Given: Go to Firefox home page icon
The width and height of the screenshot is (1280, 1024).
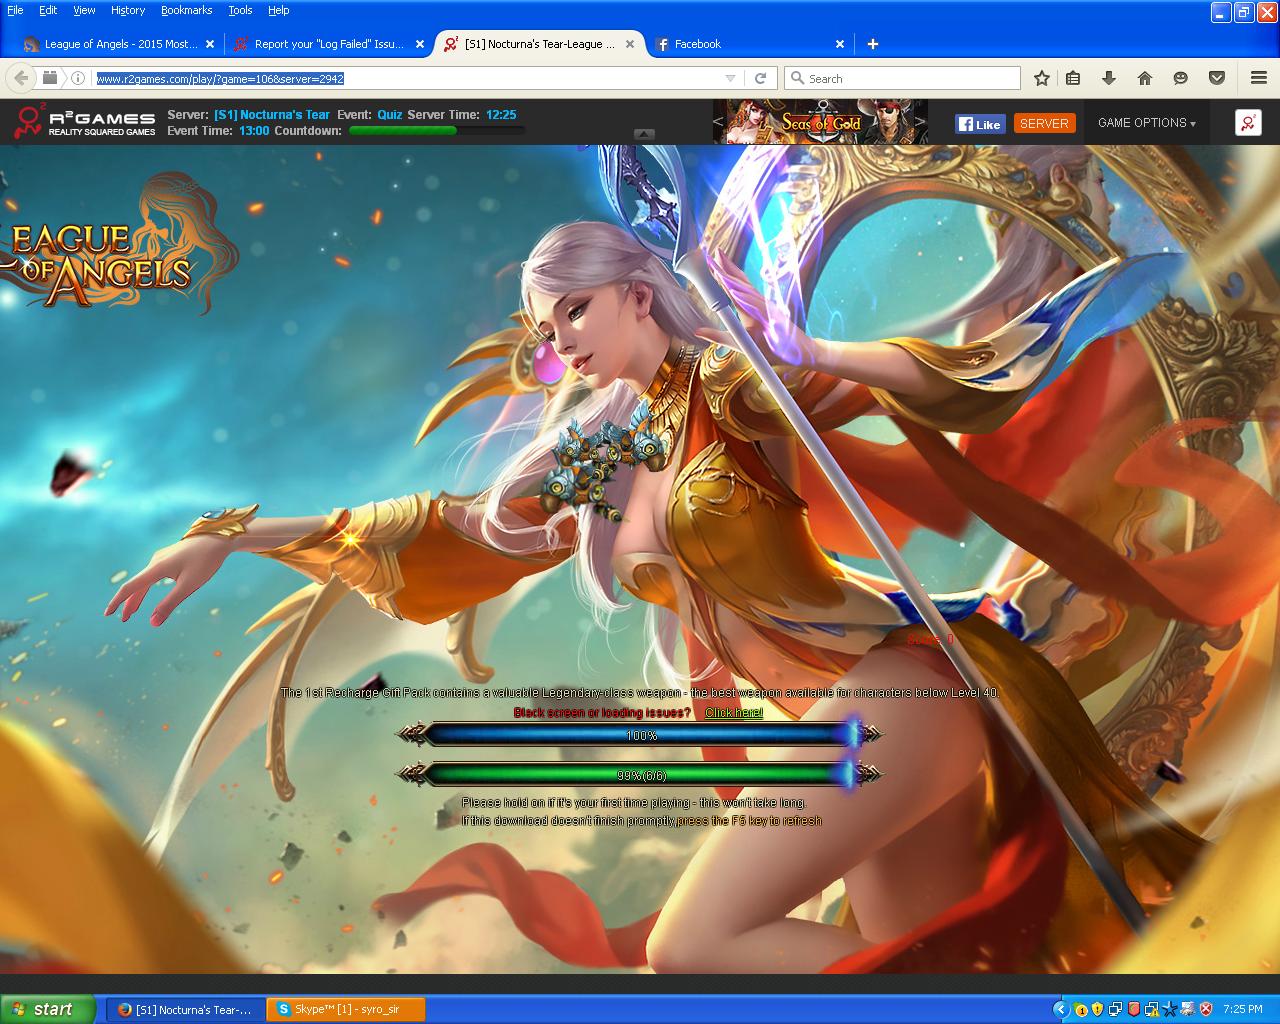Looking at the screenshot, I should pos(1145,78).
